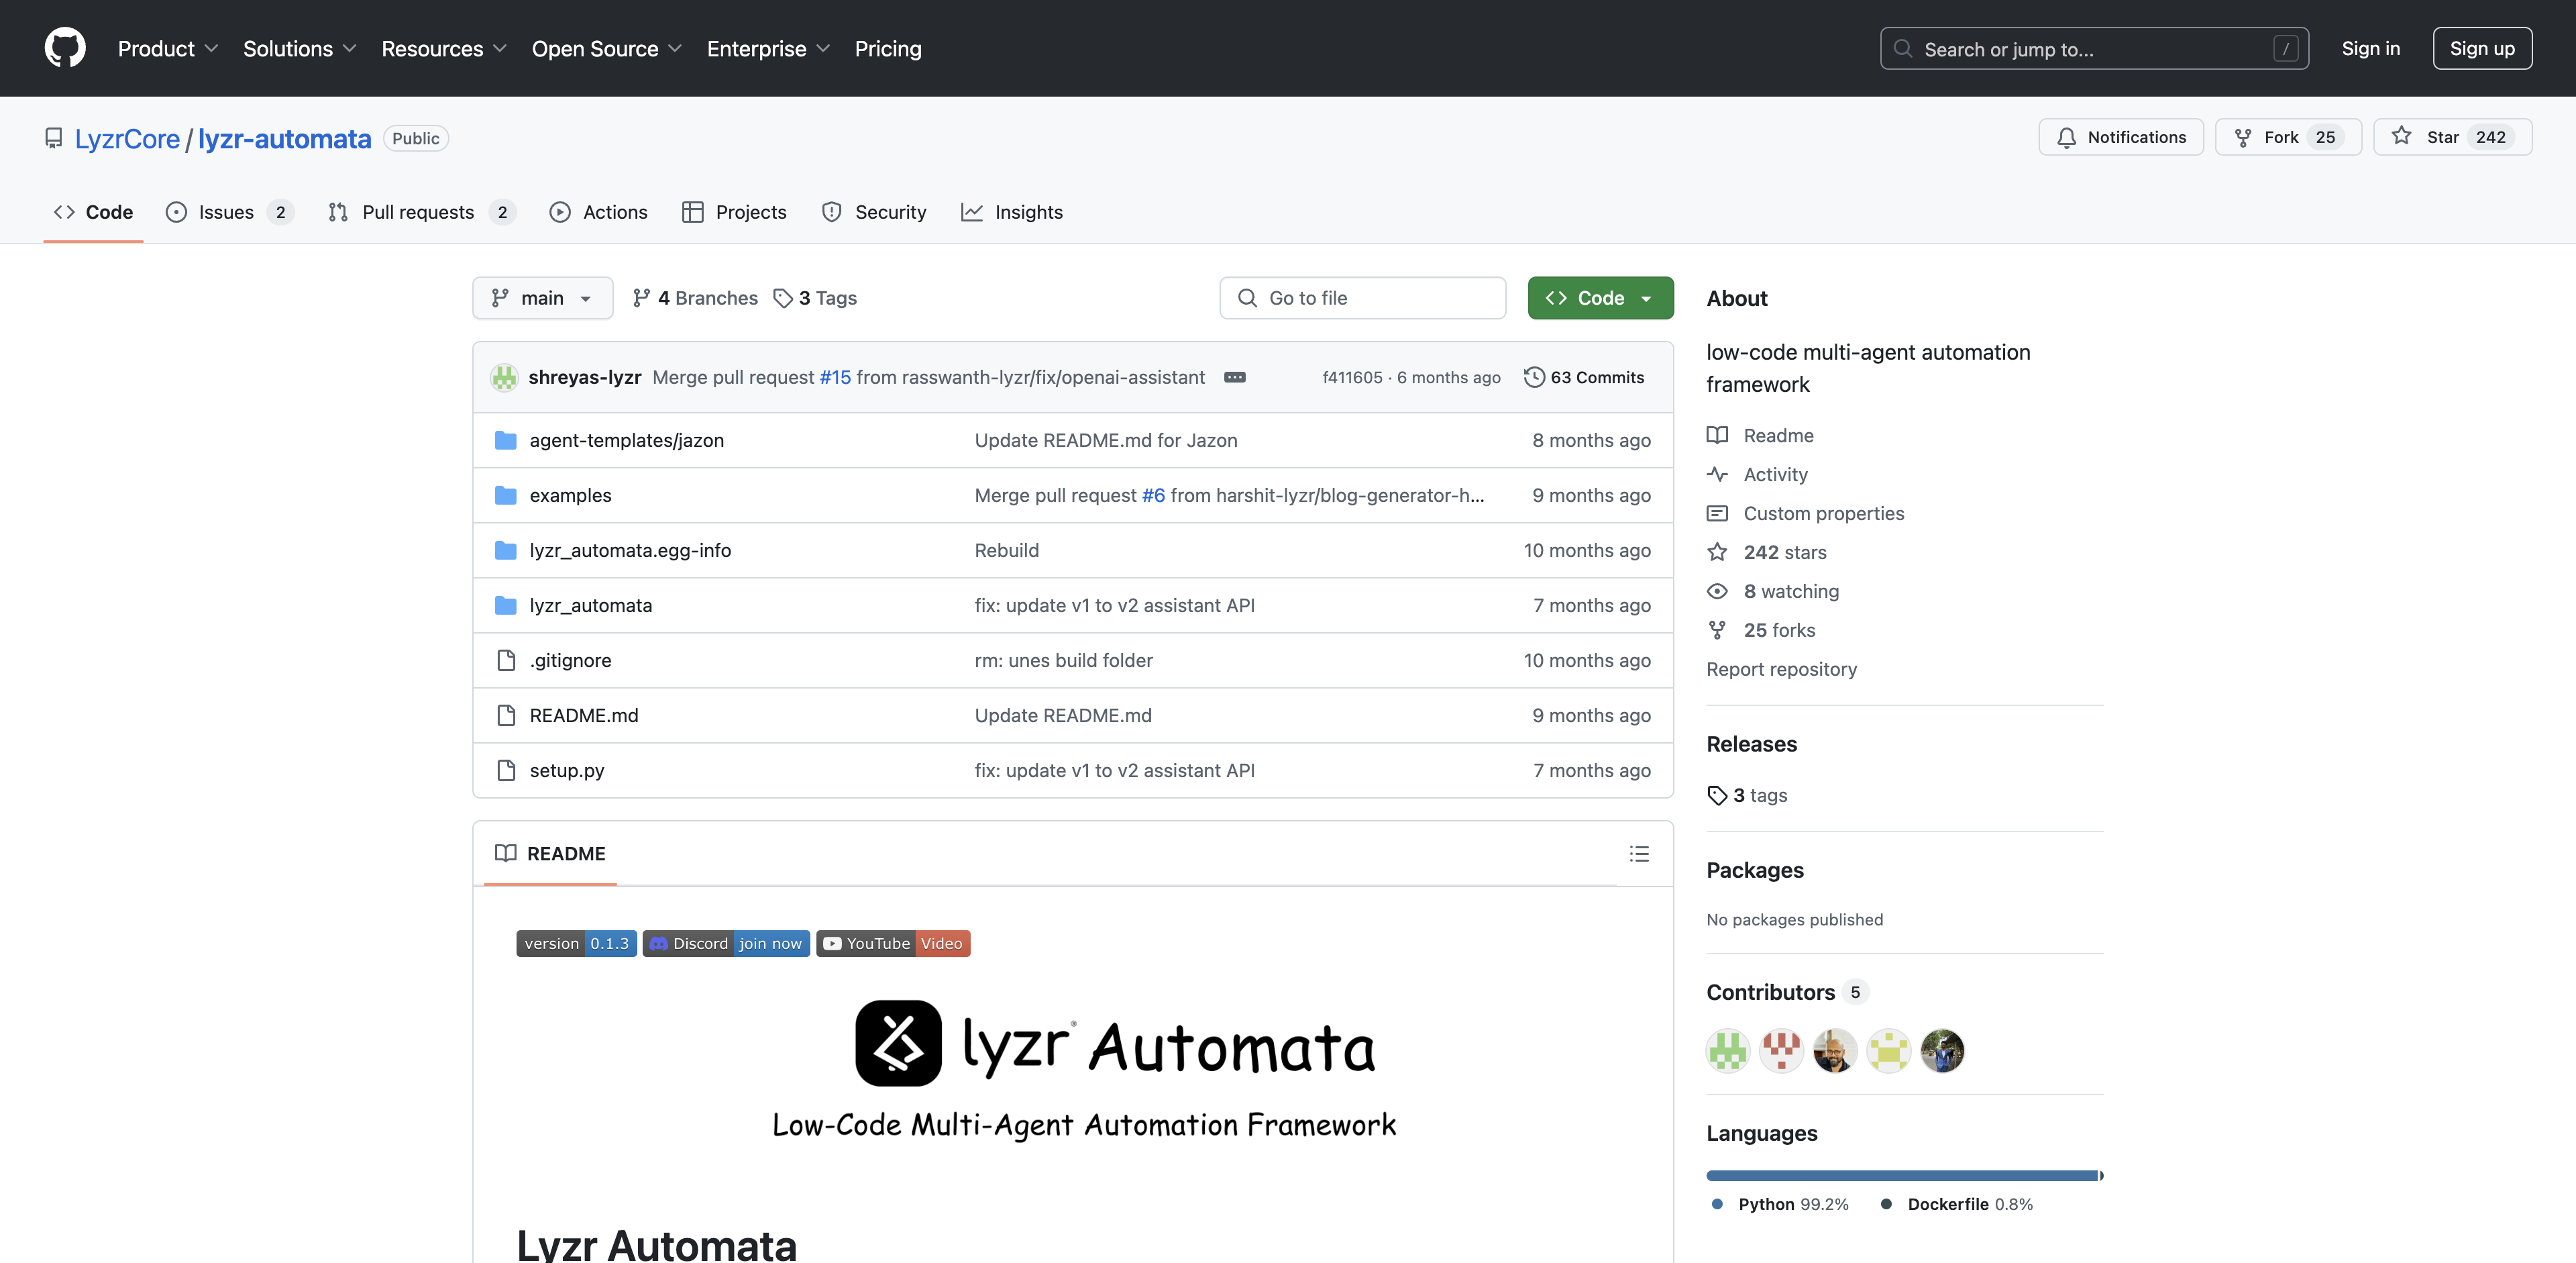The height and width of the screenshot is (1263, 2576).
Task: Expand the commit message ellipsis button
Action: tap(1235, 377)
